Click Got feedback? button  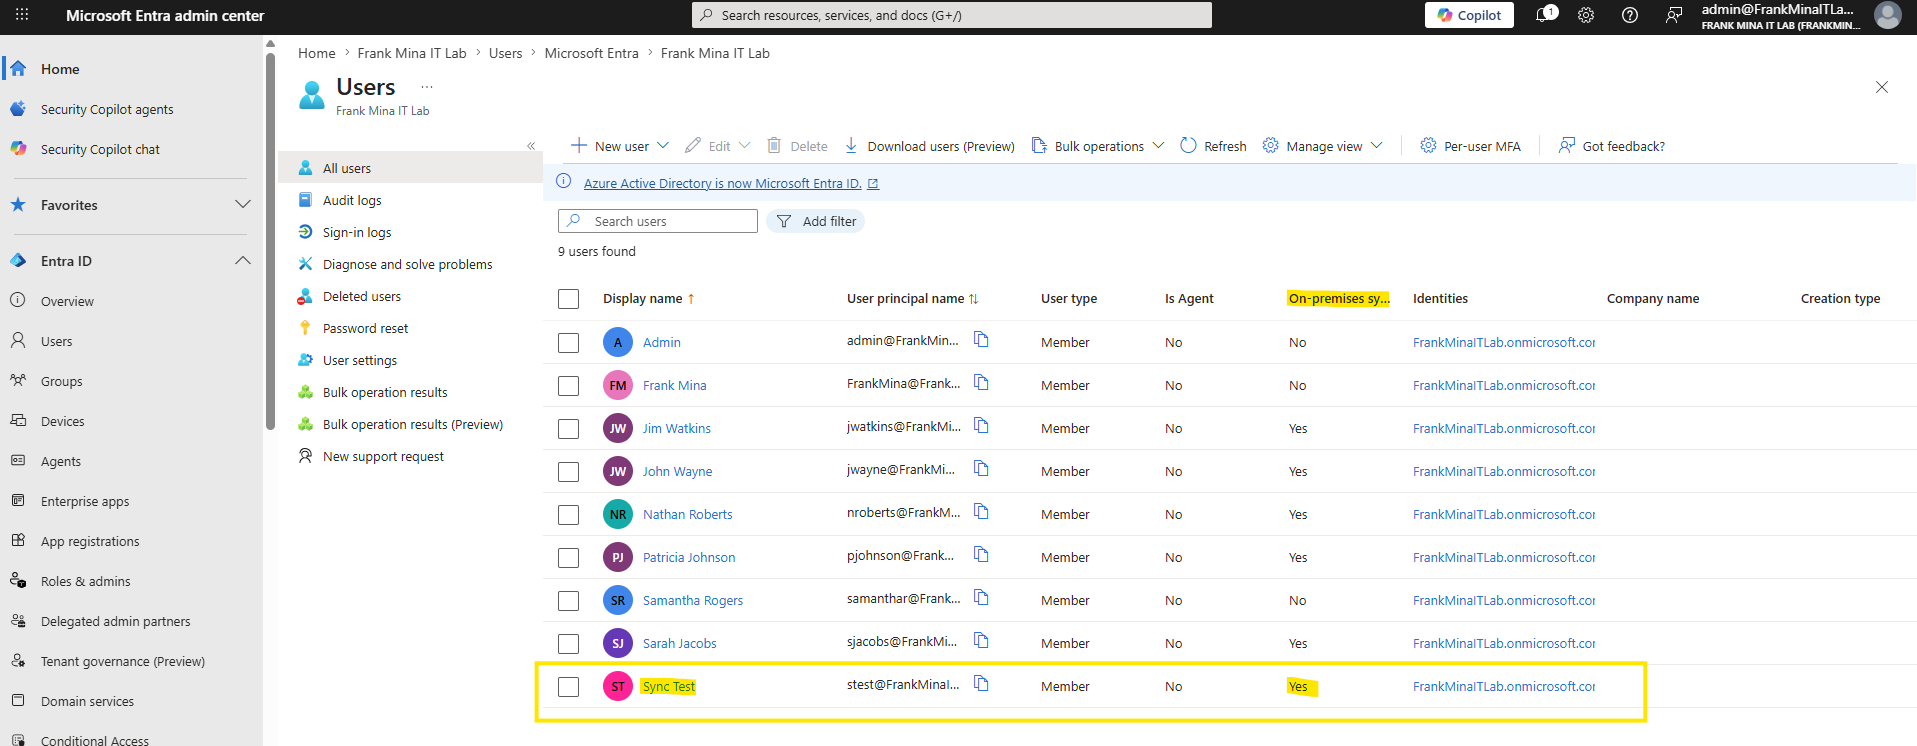pyautogui.click(x=1612, y=146)
